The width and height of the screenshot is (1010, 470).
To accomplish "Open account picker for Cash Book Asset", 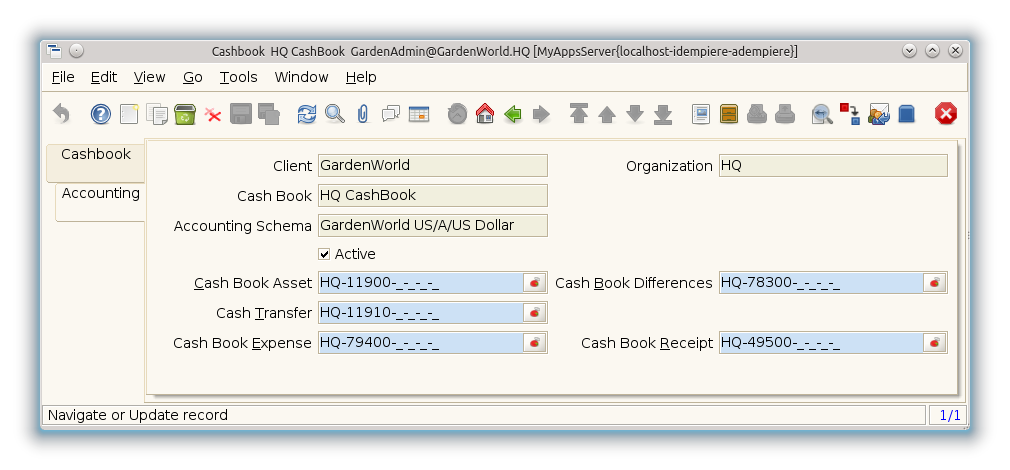I will tap(535, 283).
